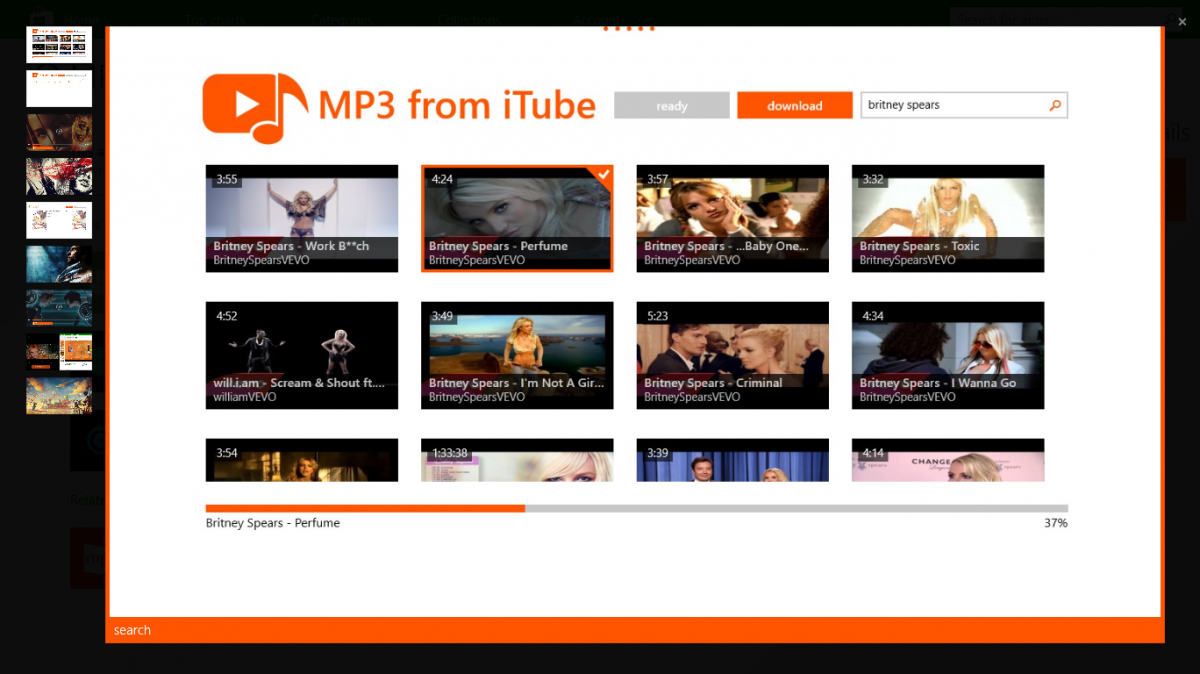Open the white strip screenshot with two figures
Viewport: 1200px width, 674px height.
point(59,220)
